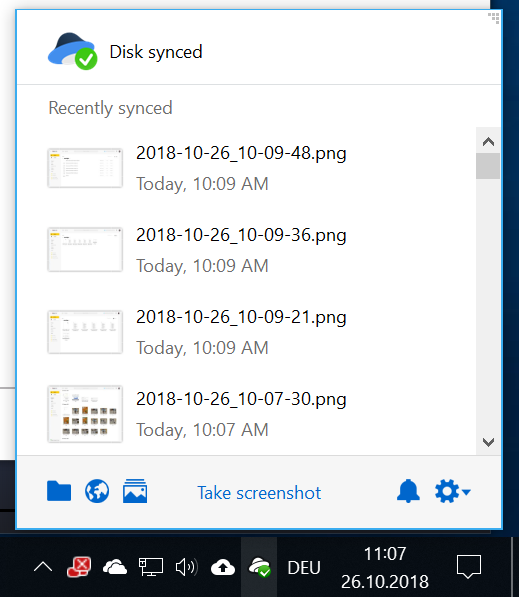Screen dimensions: 519x597
Task: Open file 2018-10-26_10-09-36.png
Action: (241, 235)
